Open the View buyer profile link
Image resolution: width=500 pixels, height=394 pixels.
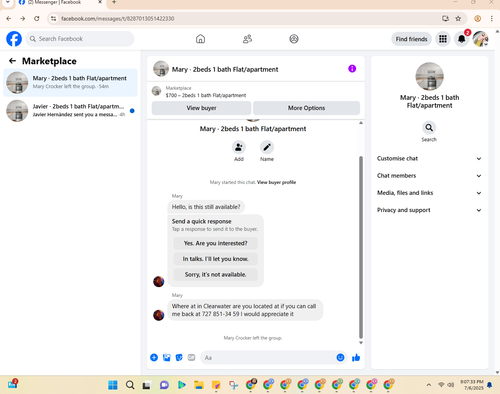click(x=276, y=182)
